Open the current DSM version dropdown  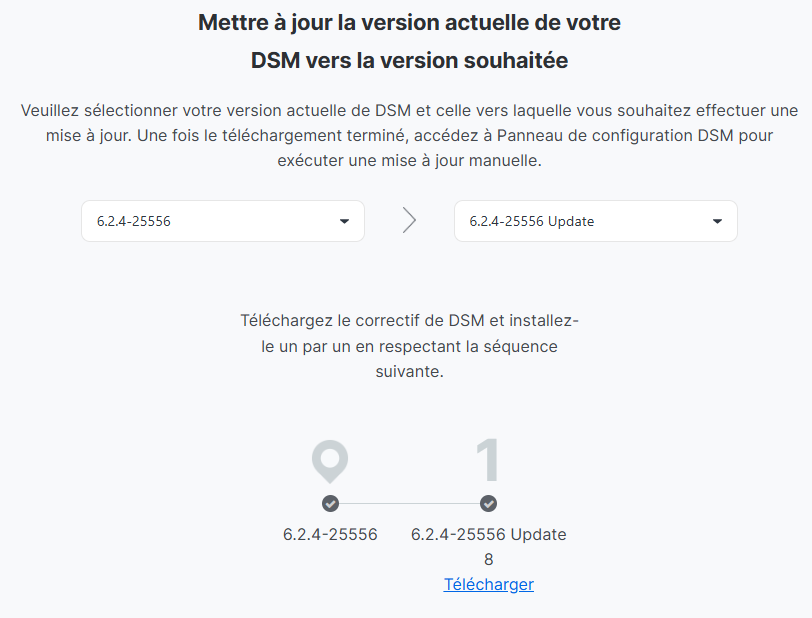click(222, 221)
